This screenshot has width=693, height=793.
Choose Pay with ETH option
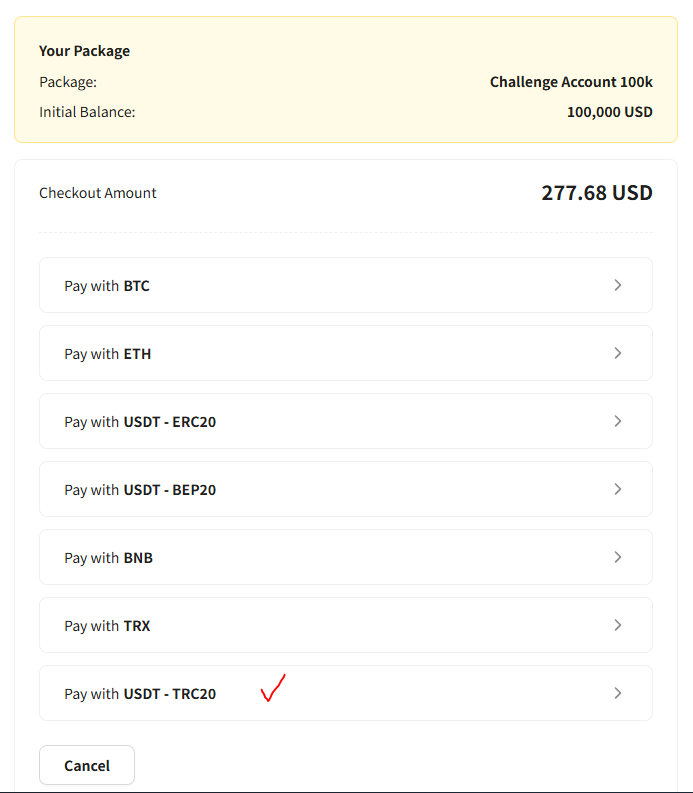(346, 353)
